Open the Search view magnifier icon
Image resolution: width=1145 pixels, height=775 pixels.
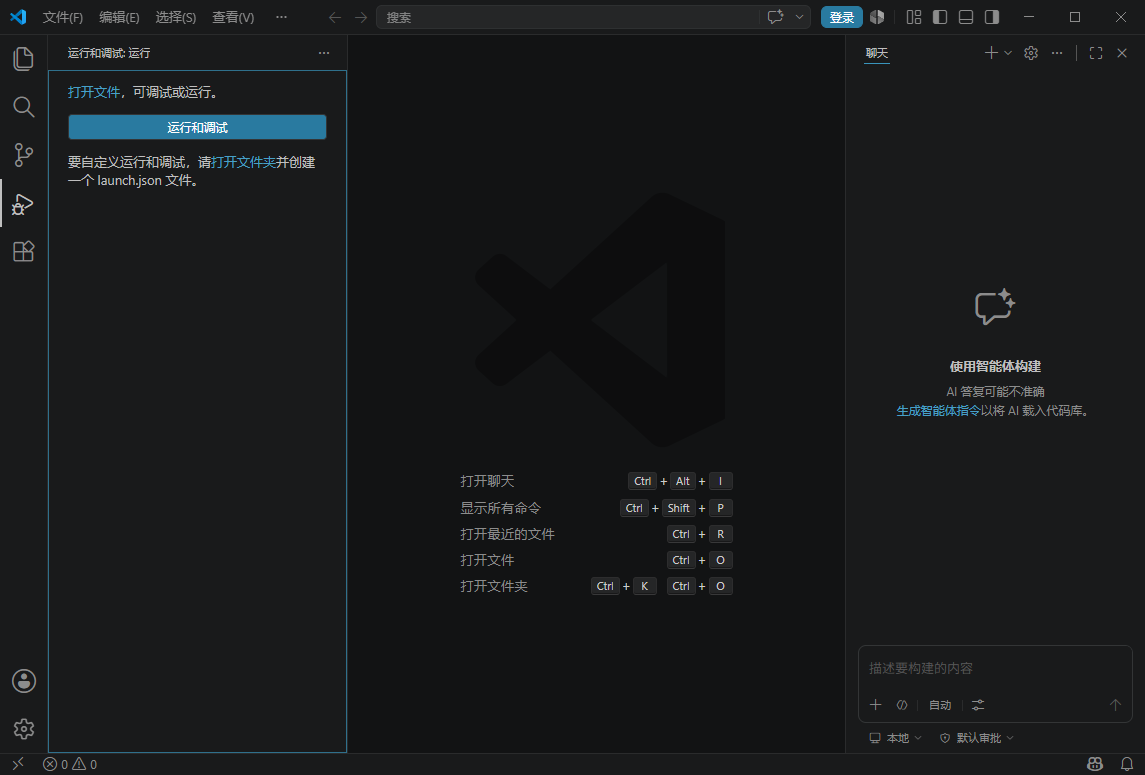(x=23, y=107)
